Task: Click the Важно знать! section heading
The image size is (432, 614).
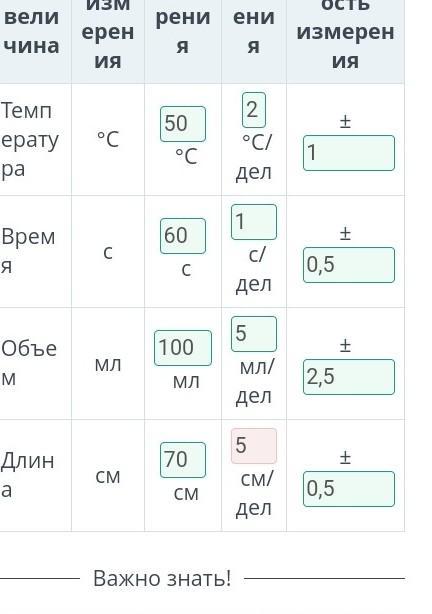Action: pos(162,578)
